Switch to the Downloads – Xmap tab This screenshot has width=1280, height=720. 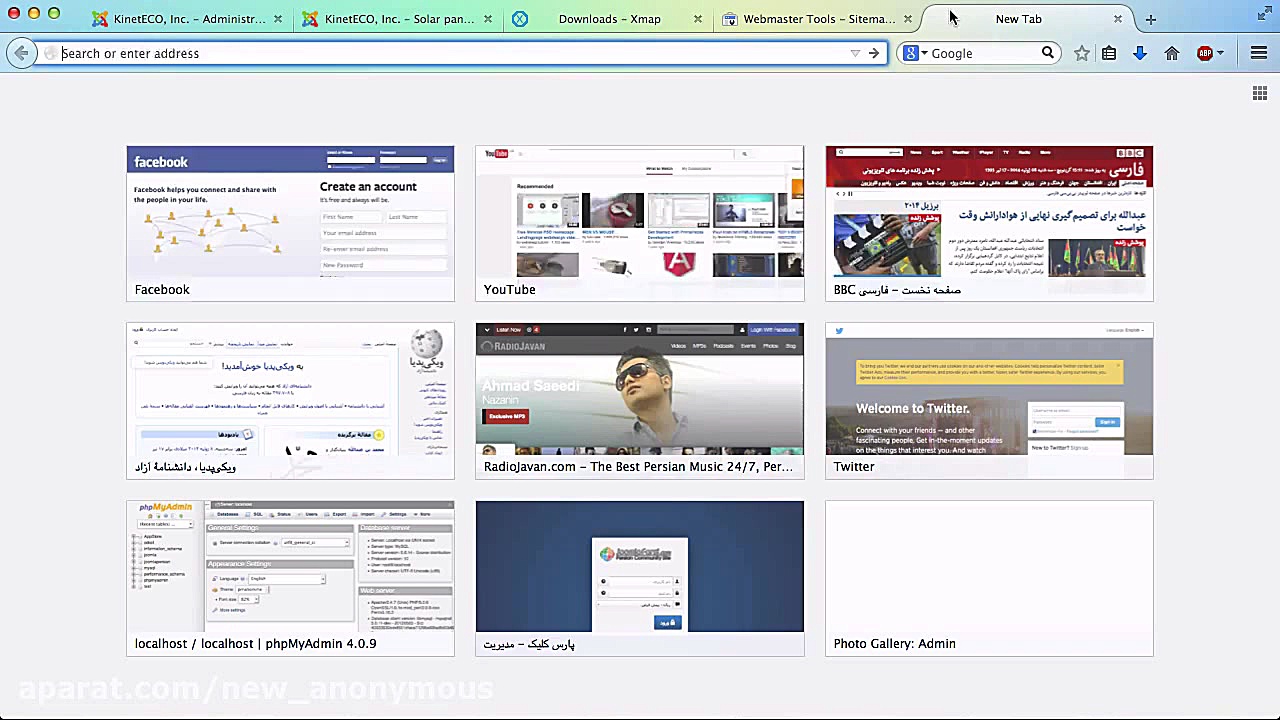coord(609,19)
